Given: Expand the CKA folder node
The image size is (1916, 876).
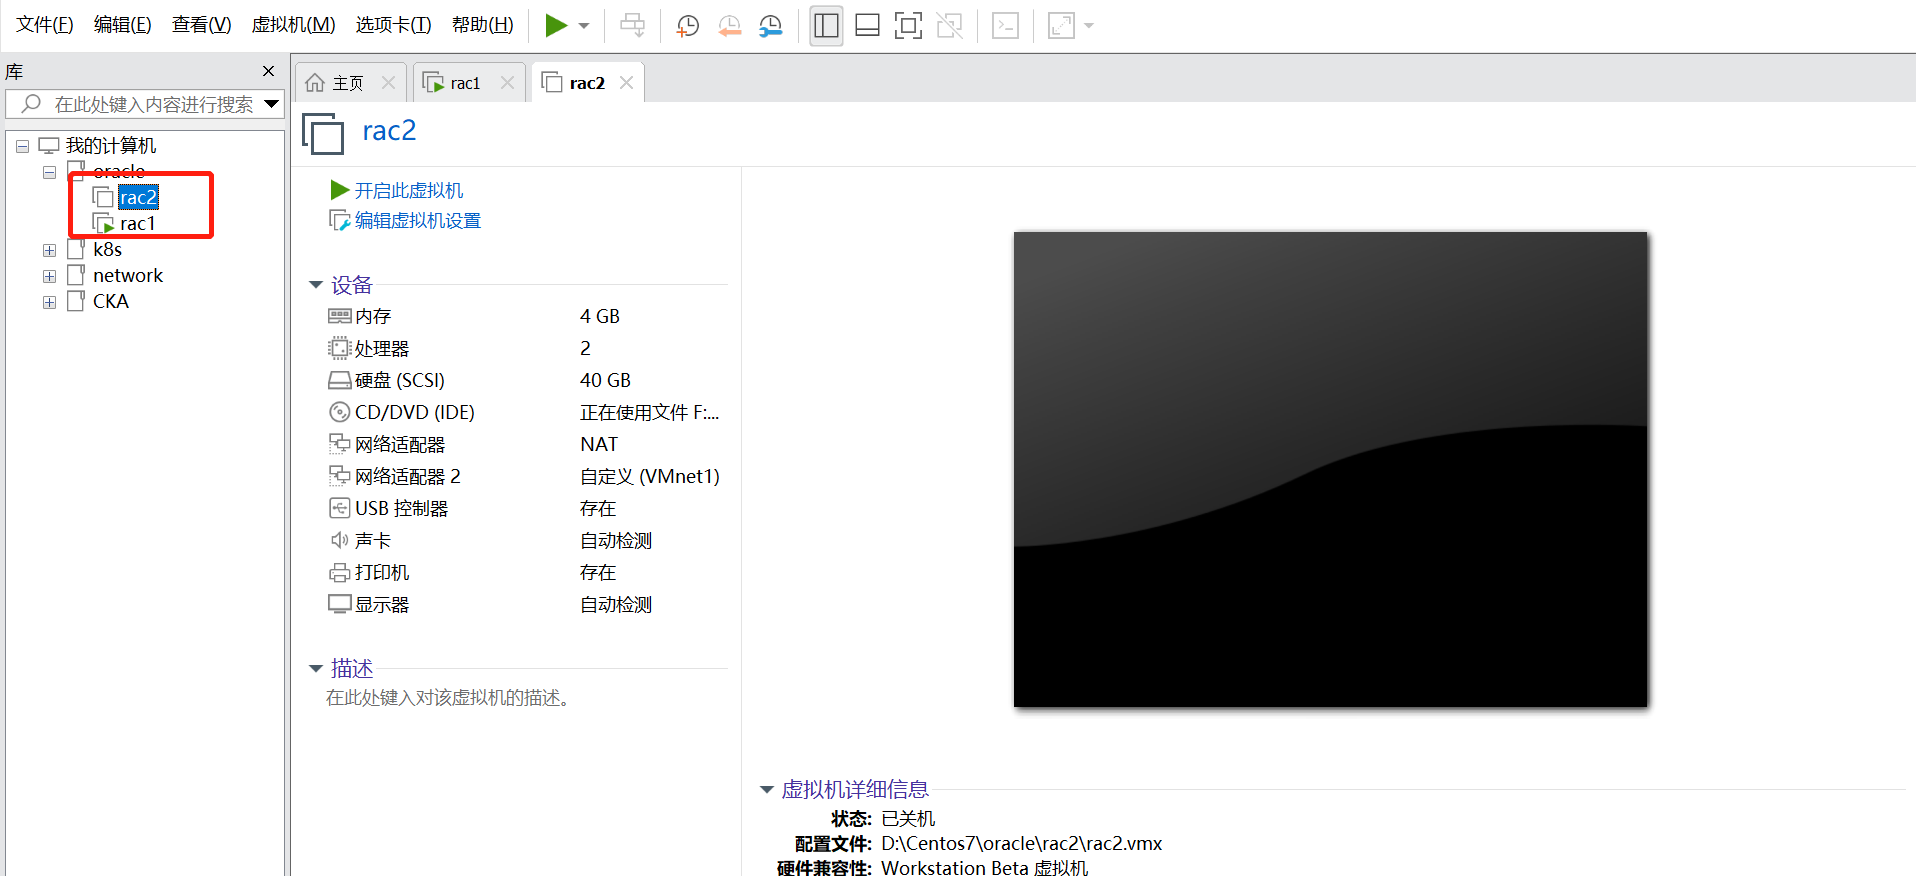Looking at the screenshot, I should [x=49, y=302].
